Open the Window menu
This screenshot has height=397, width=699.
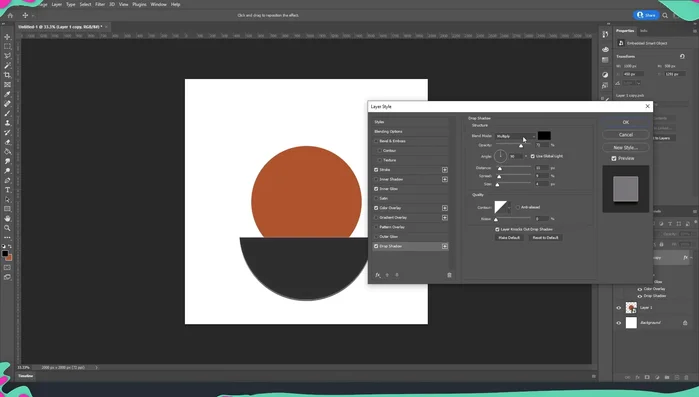point(158,4)
